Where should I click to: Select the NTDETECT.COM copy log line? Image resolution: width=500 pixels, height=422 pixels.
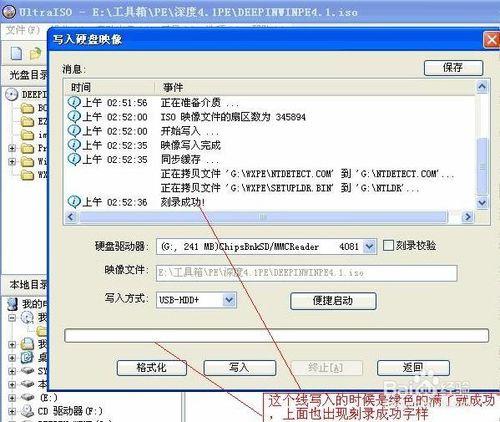[307, 174]
